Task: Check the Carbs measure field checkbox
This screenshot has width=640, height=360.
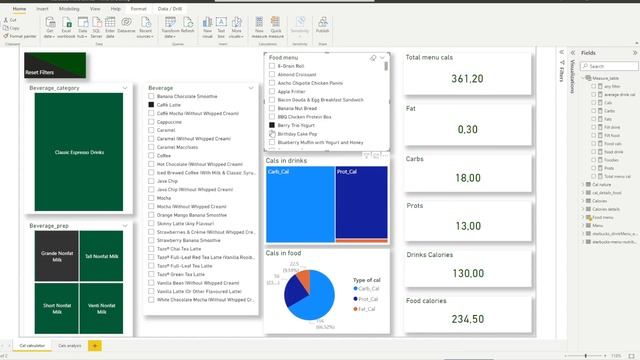Action: (x=593, y=111)
